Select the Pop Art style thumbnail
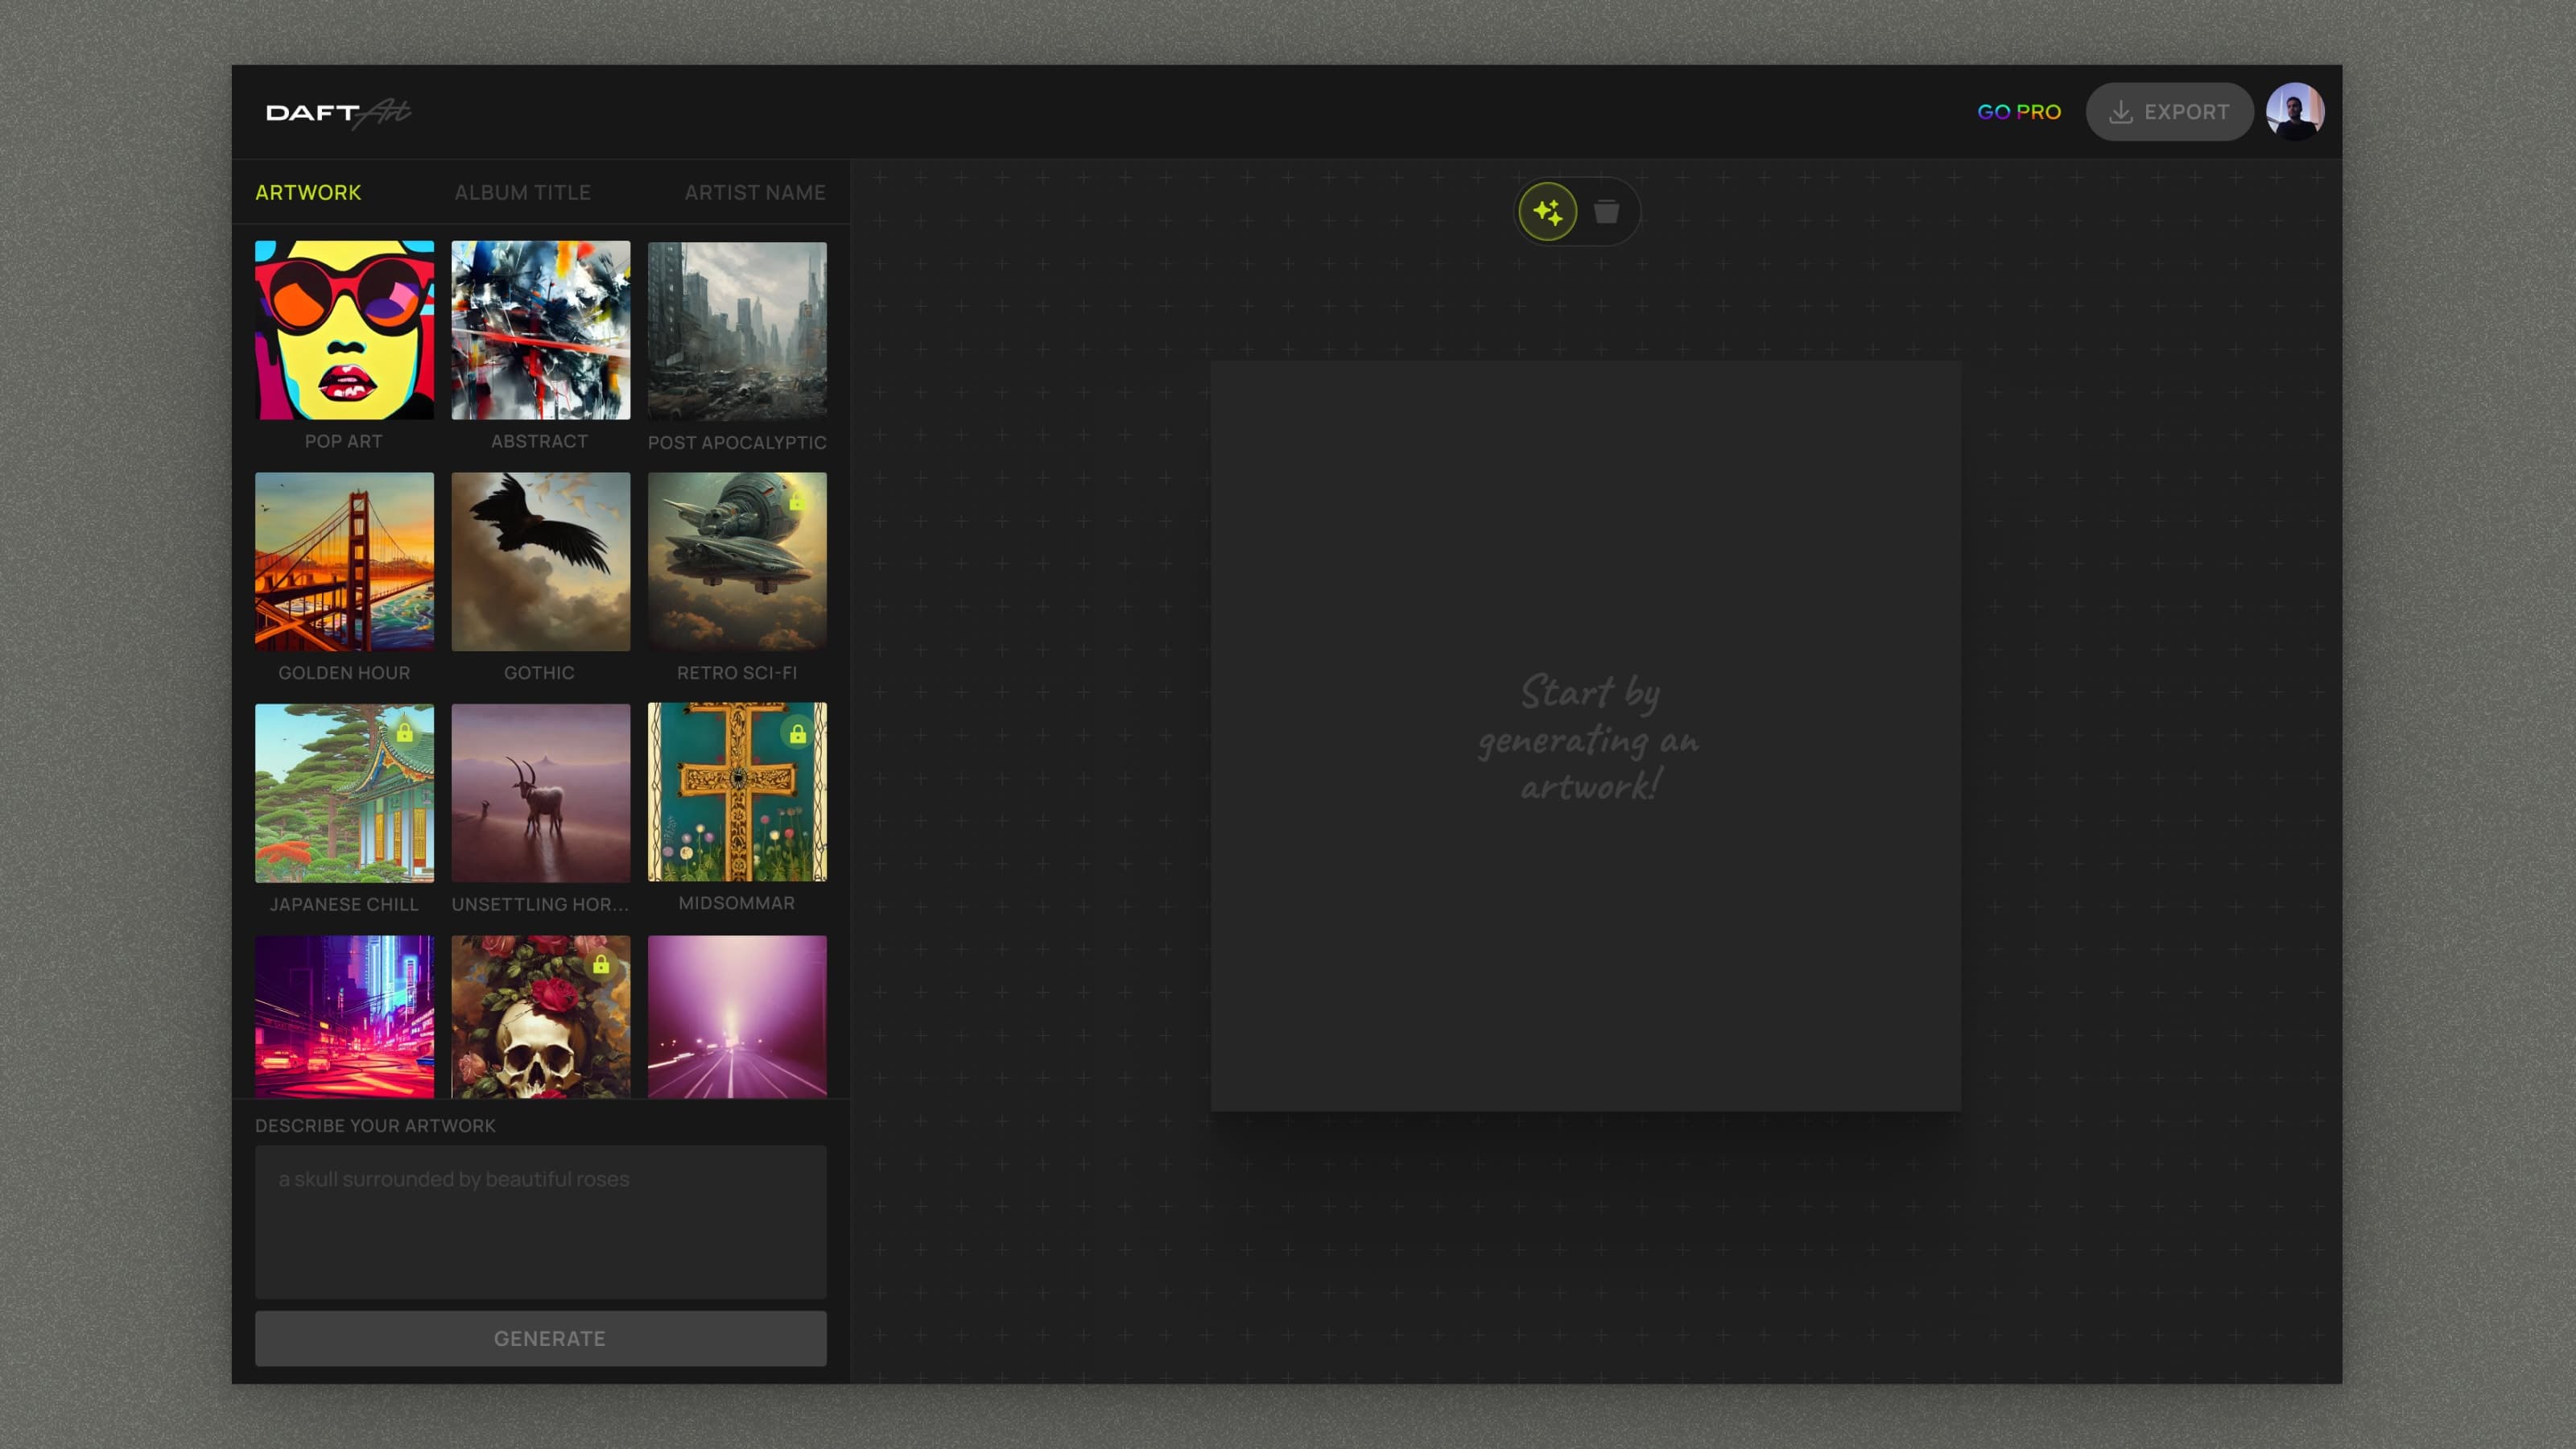 point(344,330)
